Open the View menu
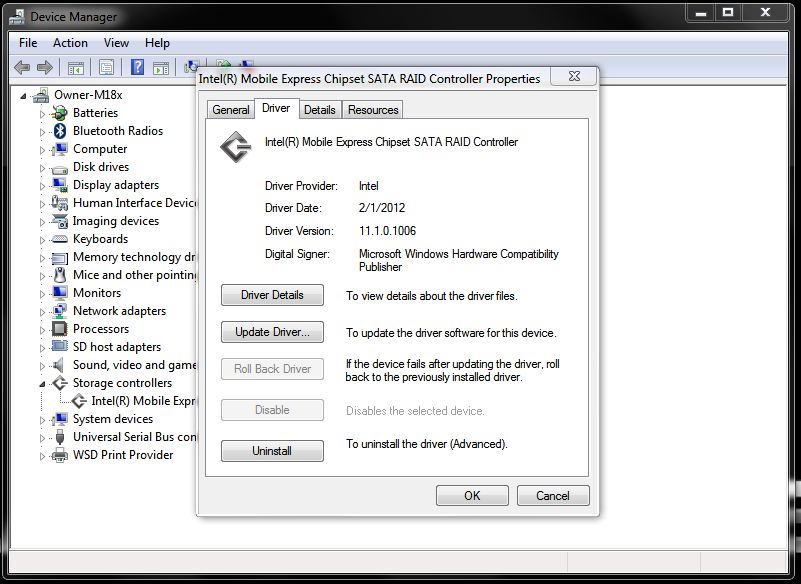 click(116, 43)
